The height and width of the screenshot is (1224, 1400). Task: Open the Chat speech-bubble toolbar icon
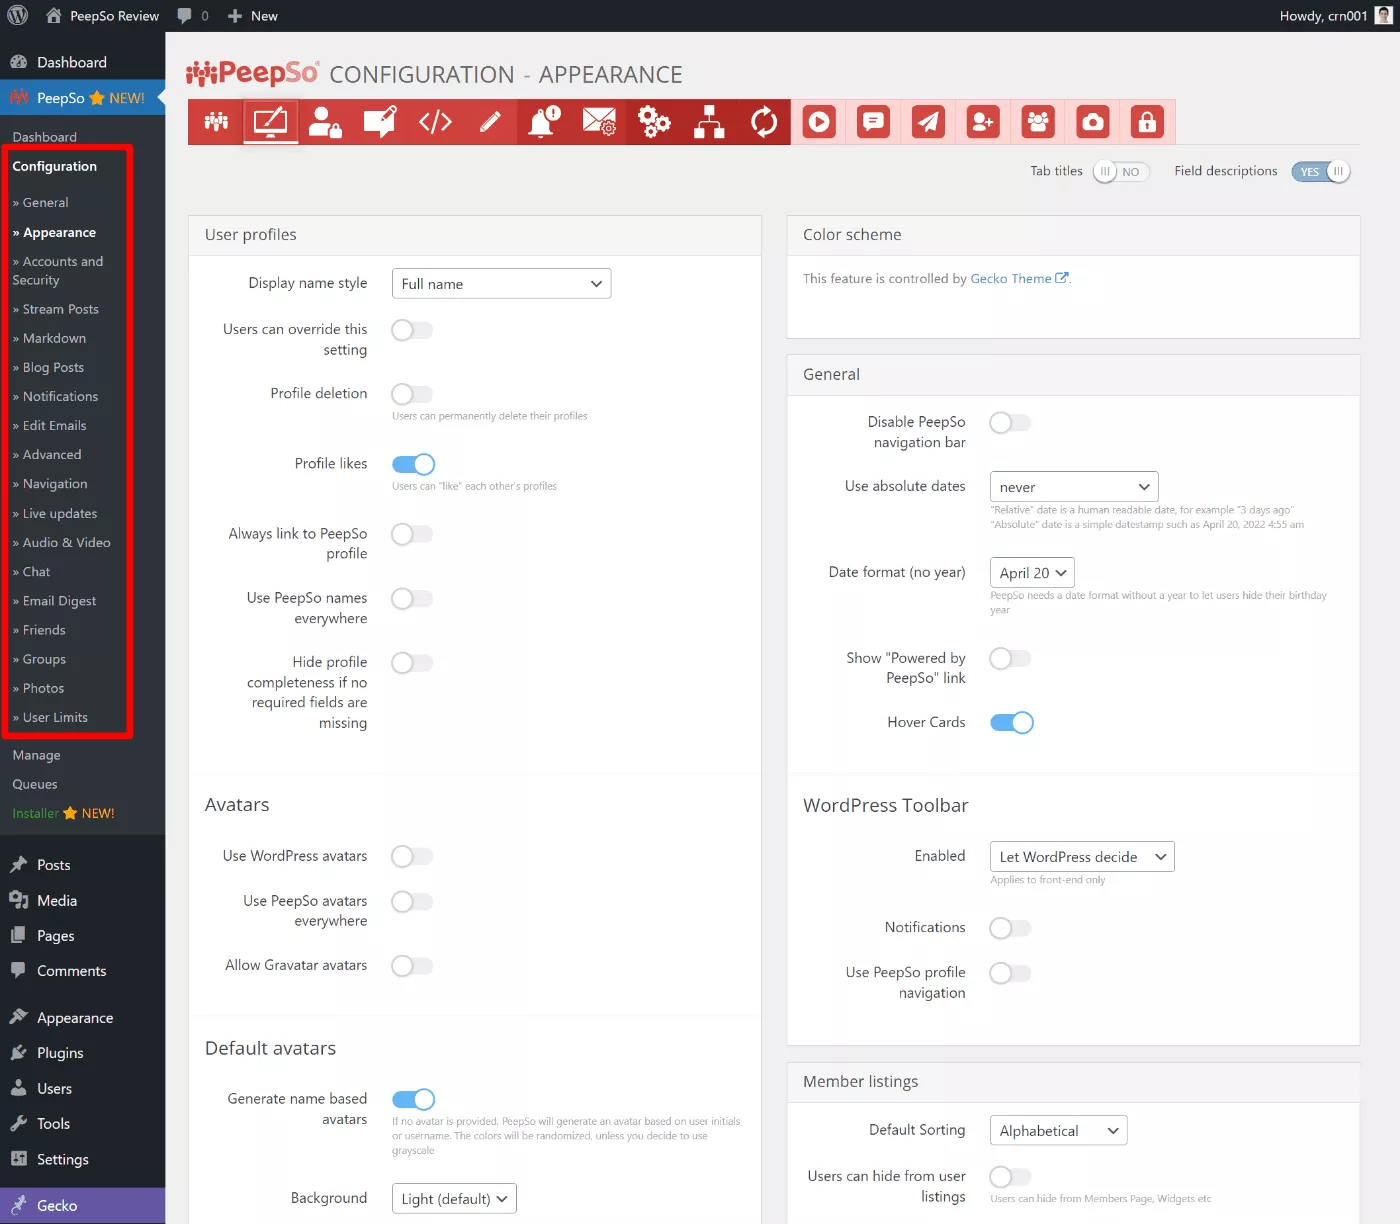[874, 122]
